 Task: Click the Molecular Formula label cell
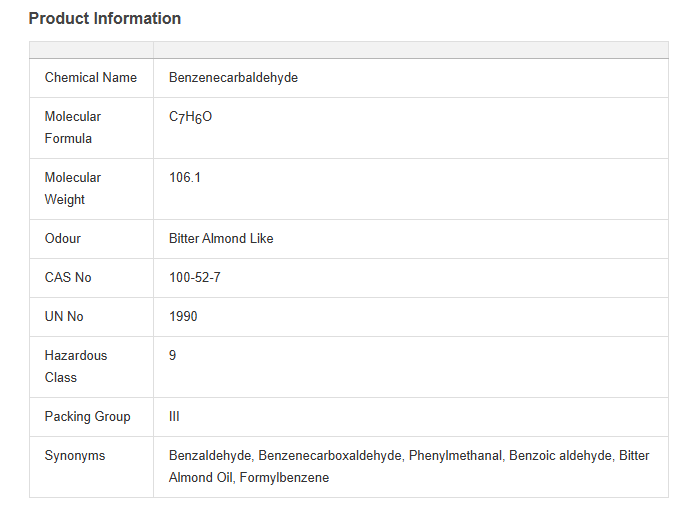tap(73, 128)
